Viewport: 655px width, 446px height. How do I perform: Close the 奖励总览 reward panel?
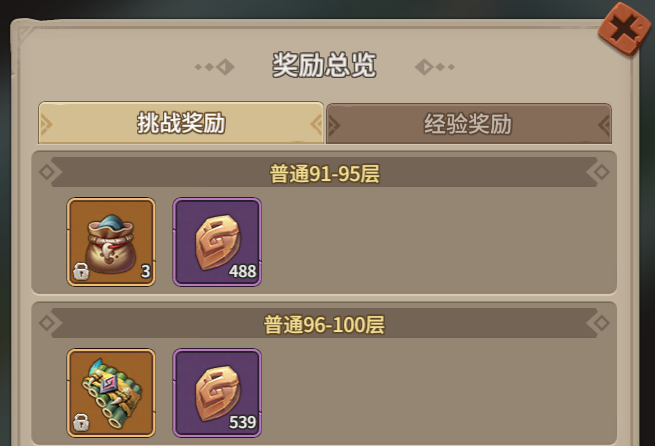[x=625, y=28]
